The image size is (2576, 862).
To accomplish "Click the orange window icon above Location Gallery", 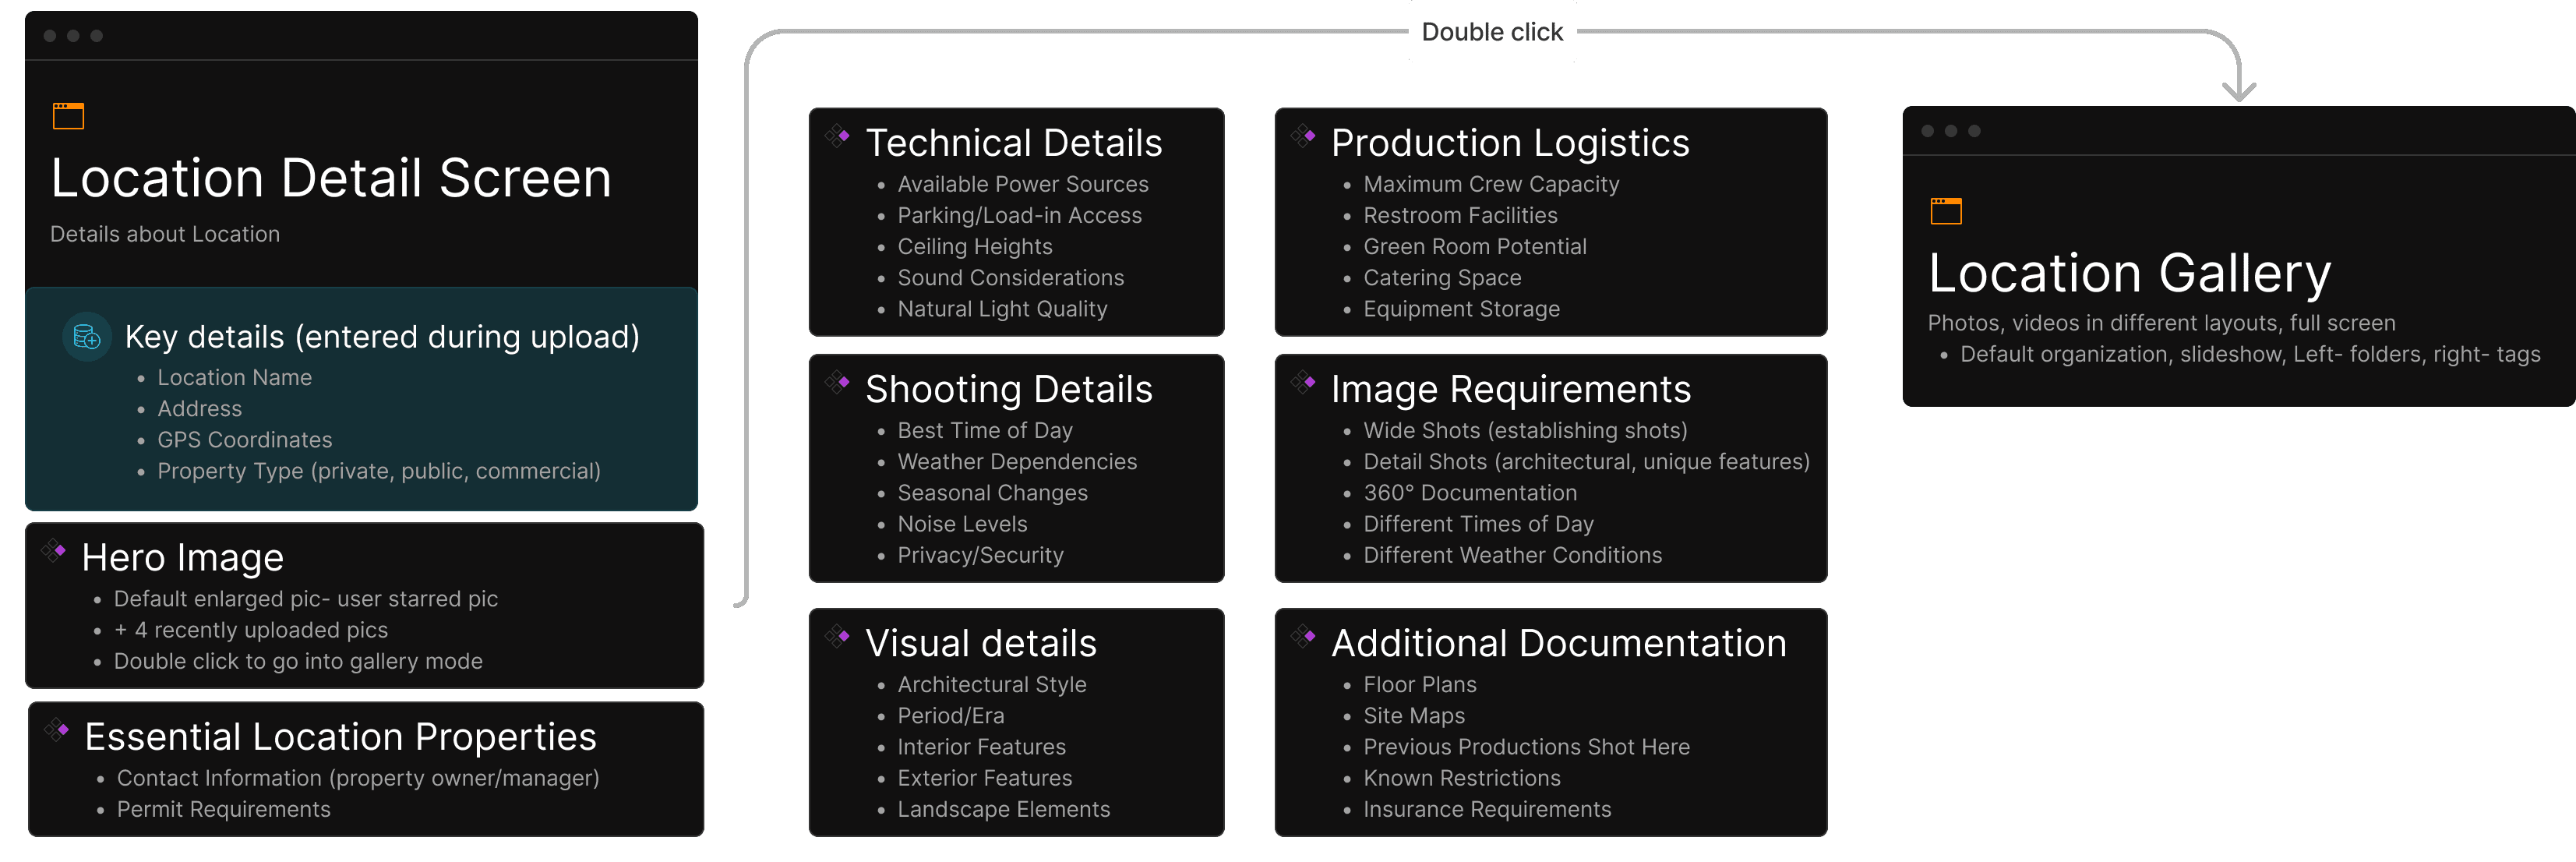I will (1945, 211).
